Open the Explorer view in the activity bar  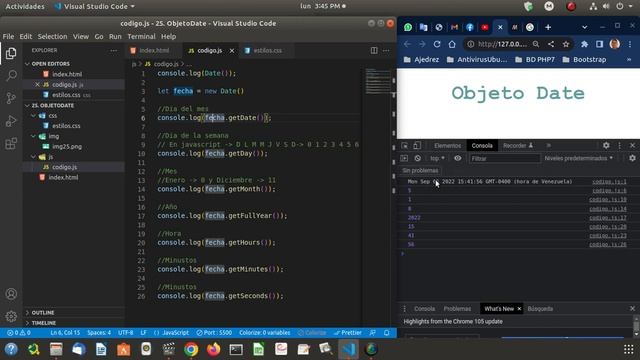click(x=11, y=53)
